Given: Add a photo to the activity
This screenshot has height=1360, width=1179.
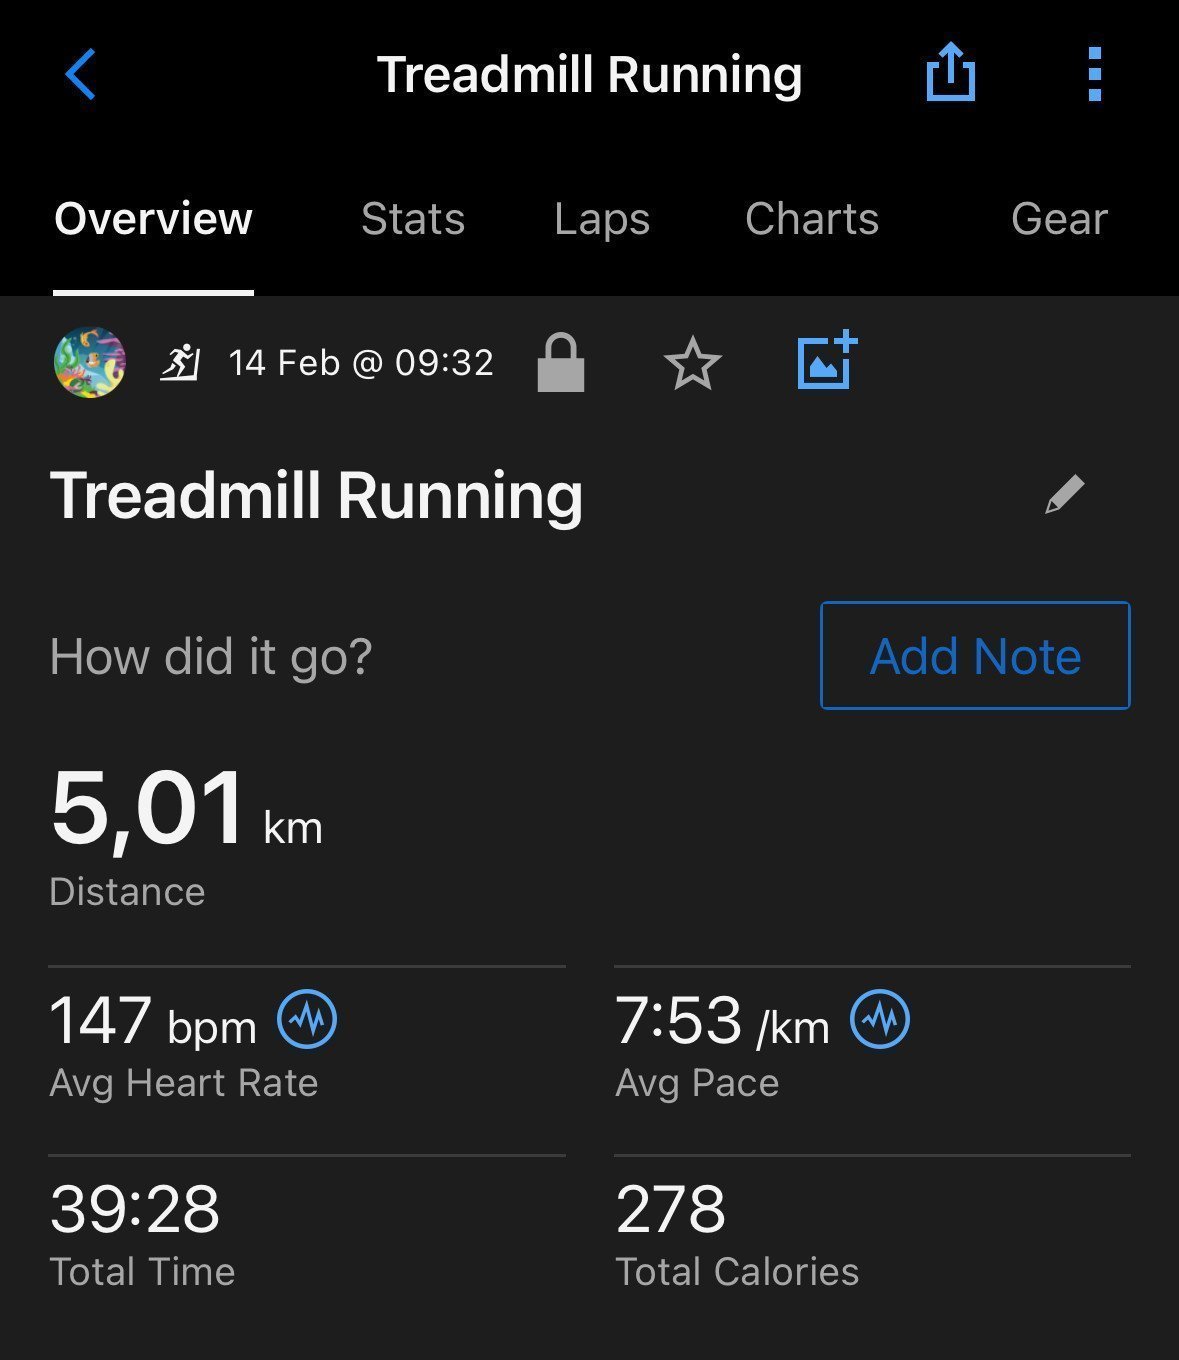Looking at the screenshot, I should coord(827,360).
